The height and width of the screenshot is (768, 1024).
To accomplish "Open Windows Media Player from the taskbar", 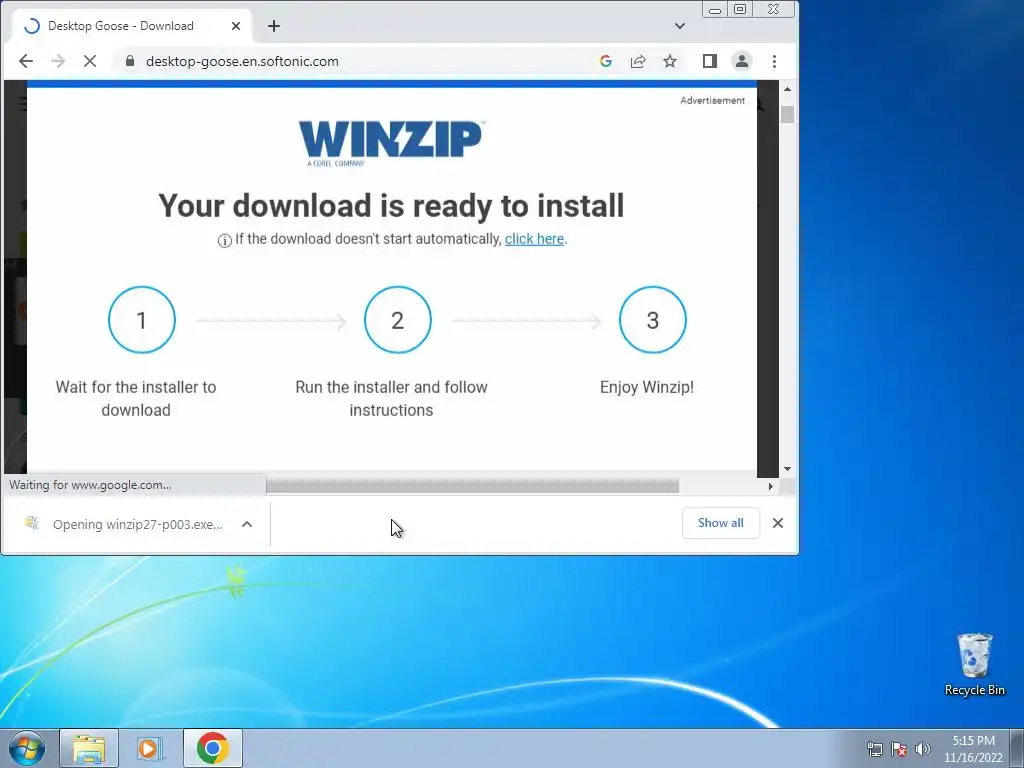I will pos(150,748).
